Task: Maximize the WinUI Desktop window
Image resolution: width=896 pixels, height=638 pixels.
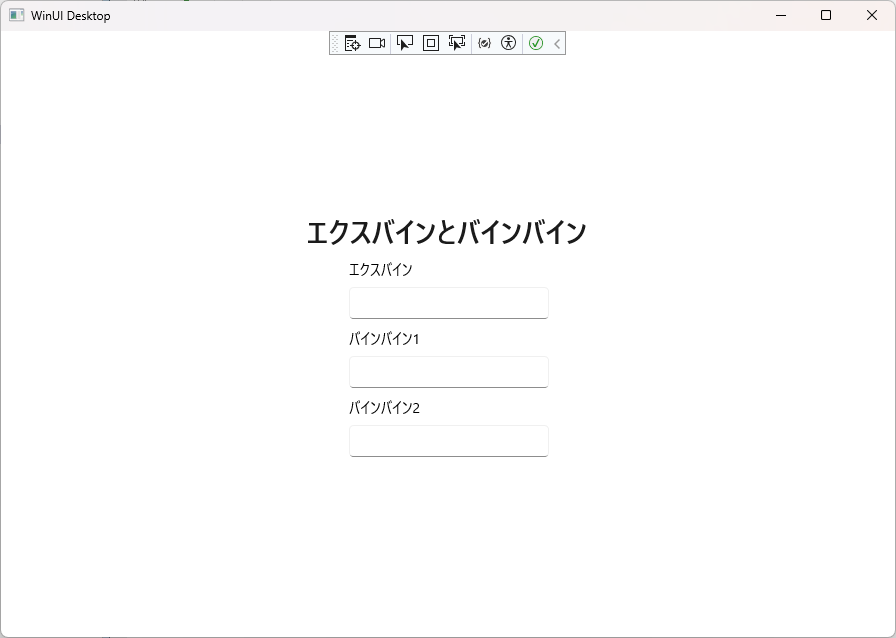Action: pyautogui.click(x=826, y=15)
